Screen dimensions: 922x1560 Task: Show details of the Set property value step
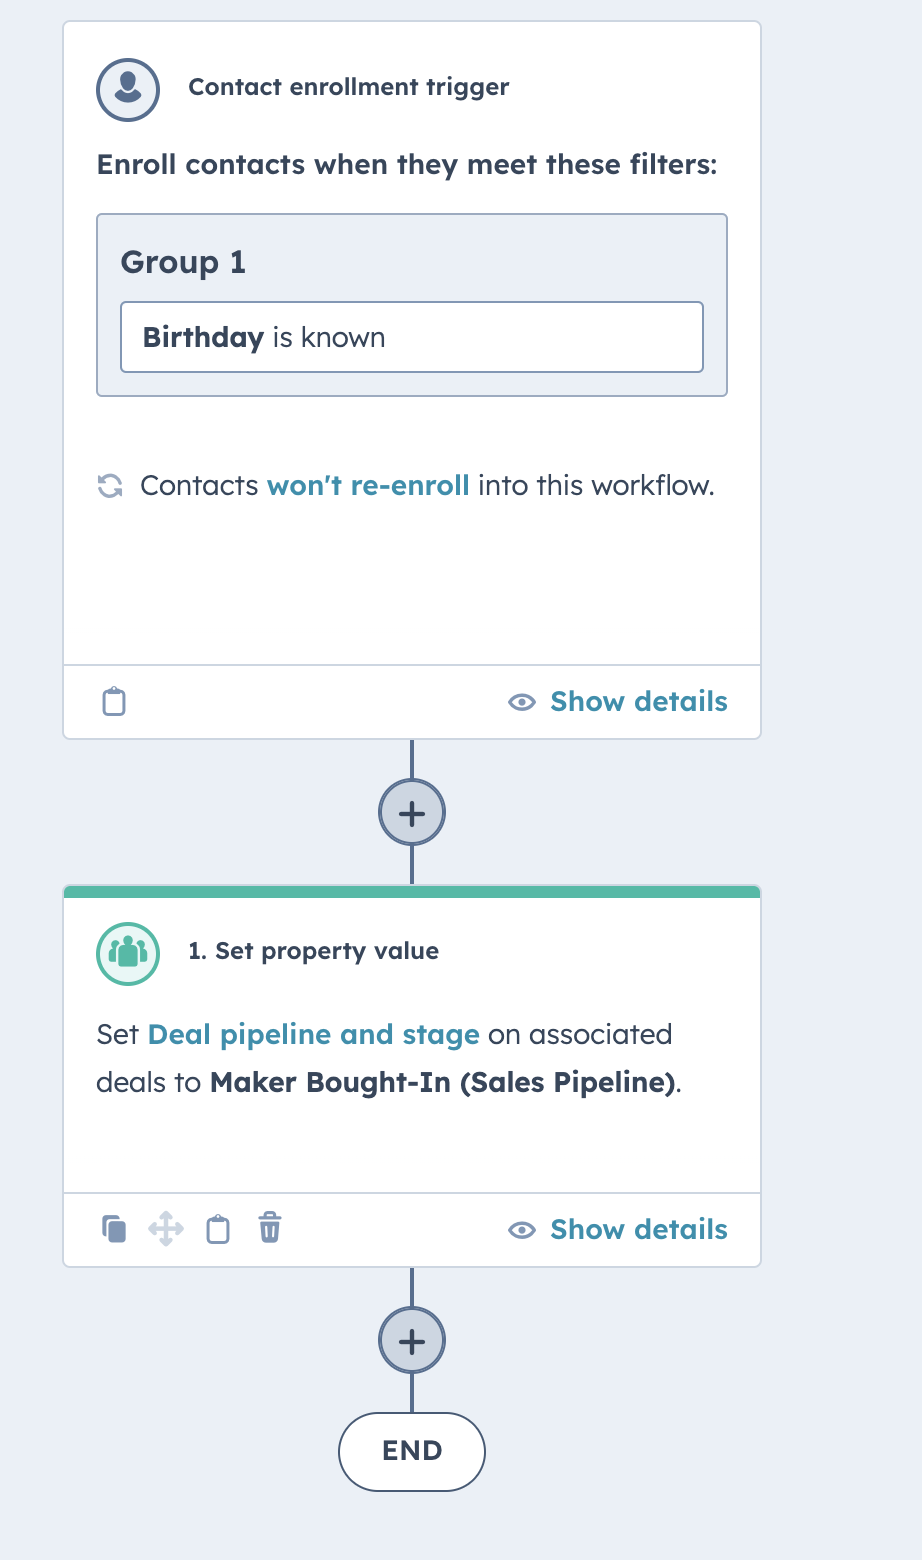click(638, 1229)
